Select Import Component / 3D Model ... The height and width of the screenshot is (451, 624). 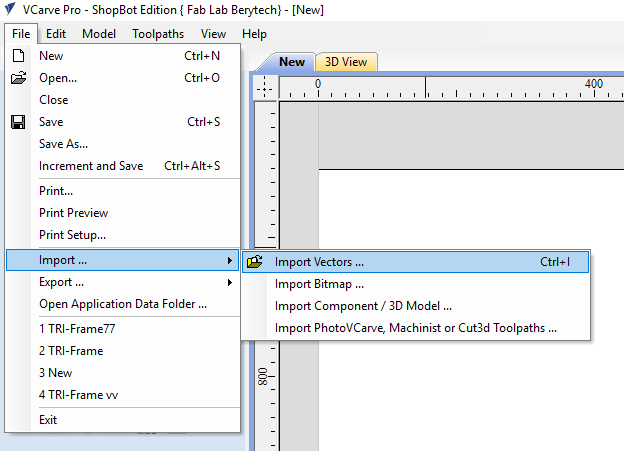click(x=415, y=306)
